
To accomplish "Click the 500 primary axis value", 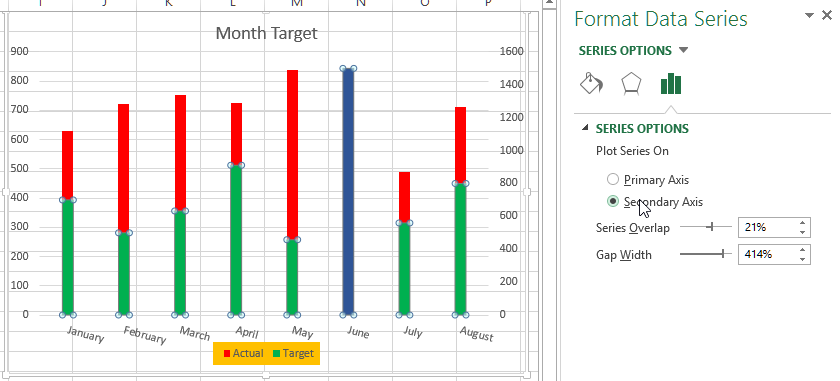I will tap(19, 168).
